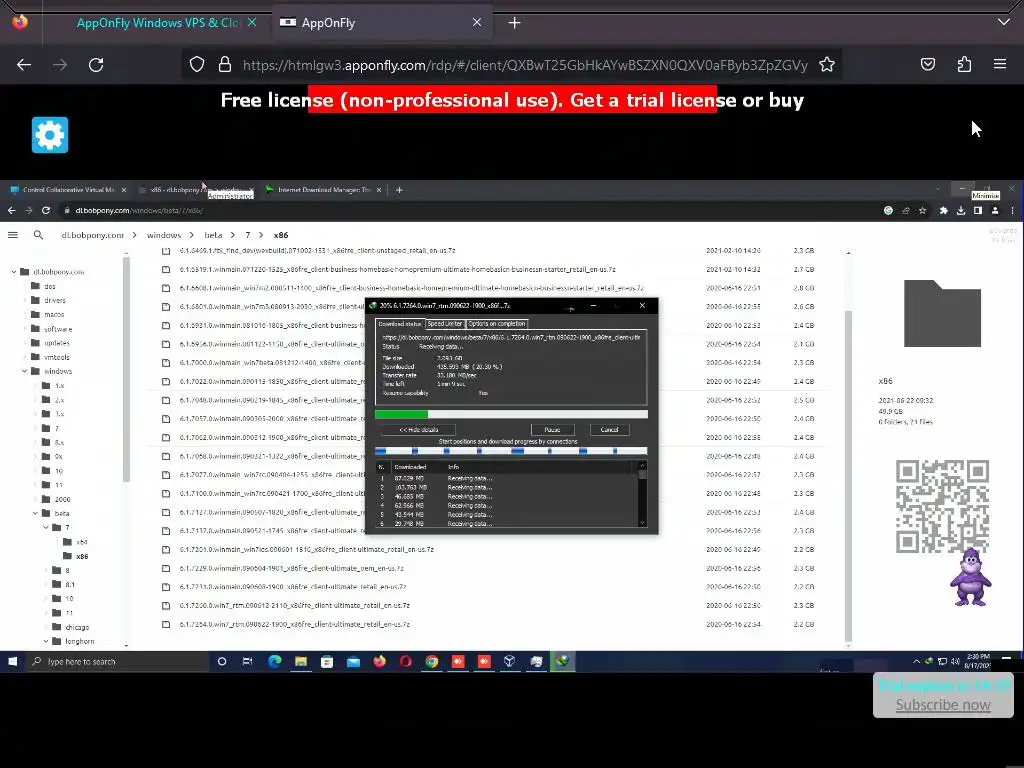Open the 6.1.7229.0.winmain ultimate oem file

(291, 568)
